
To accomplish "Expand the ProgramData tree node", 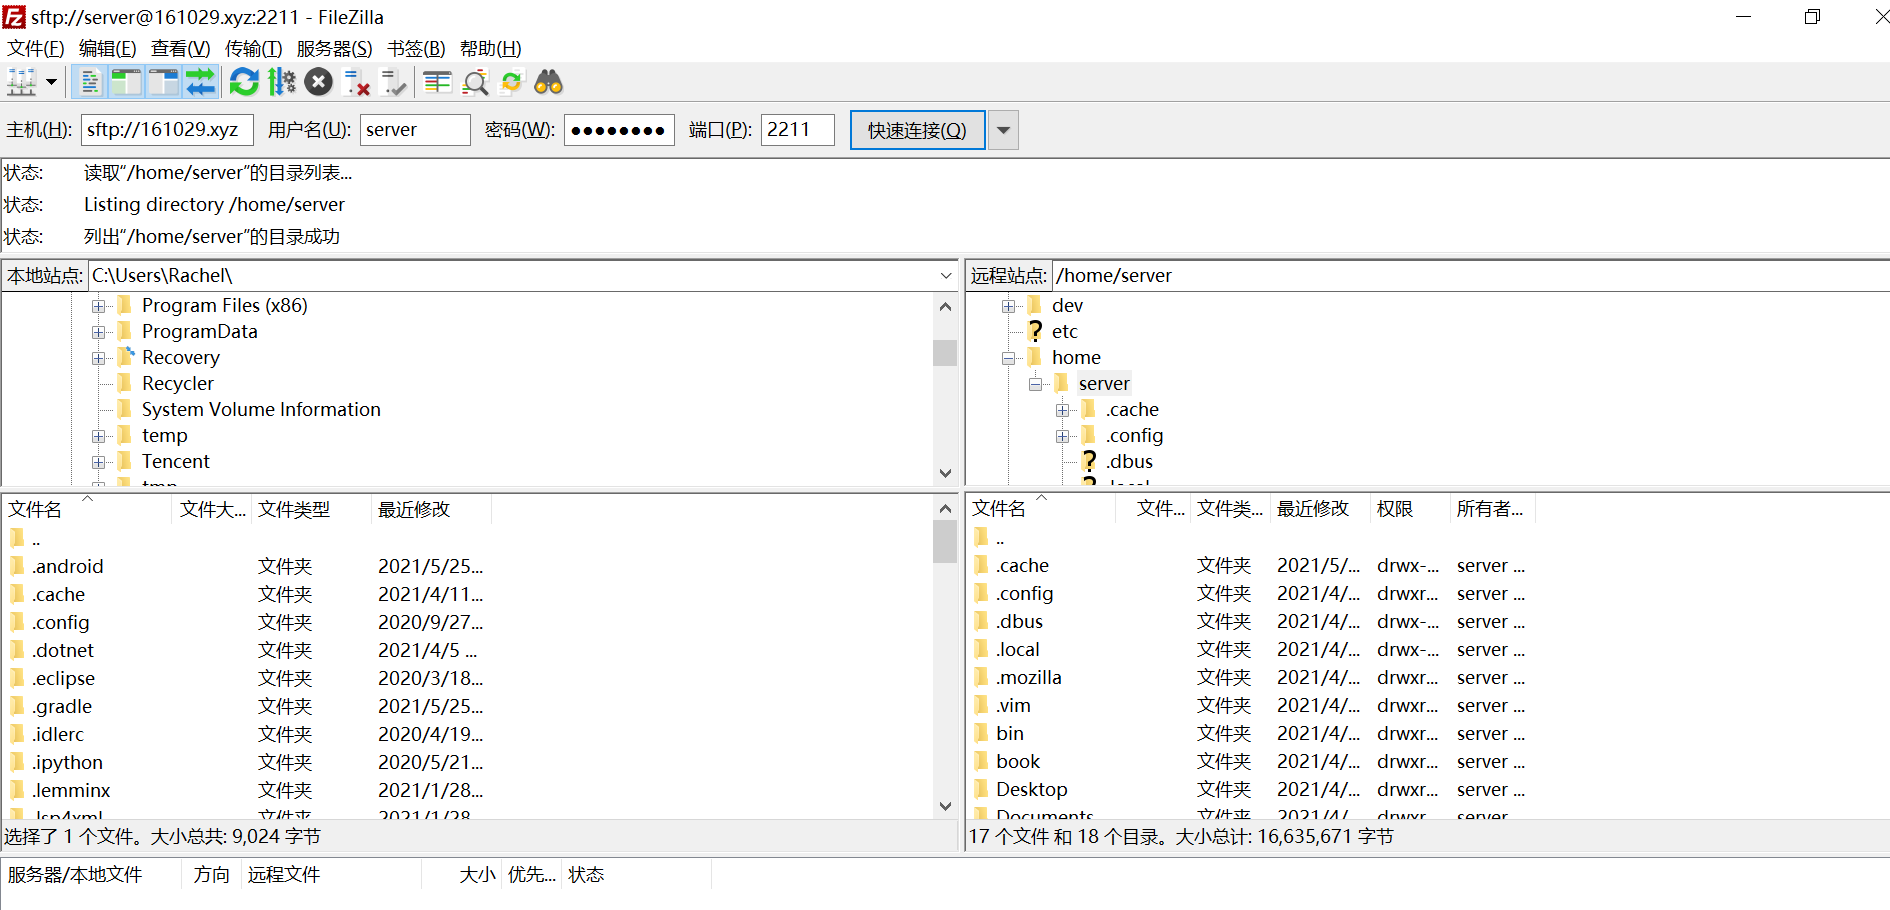I will (98, 332).
